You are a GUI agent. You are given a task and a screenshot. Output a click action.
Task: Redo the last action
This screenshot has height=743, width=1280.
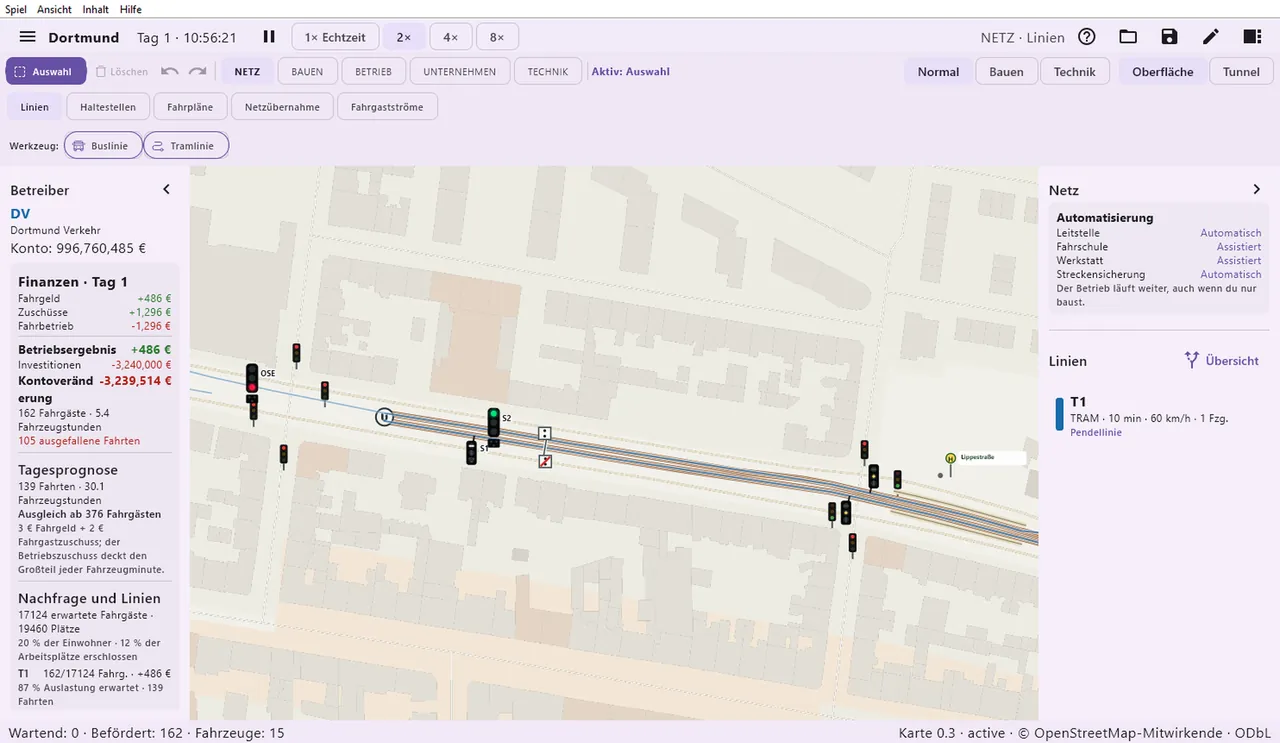pos(198,72)
